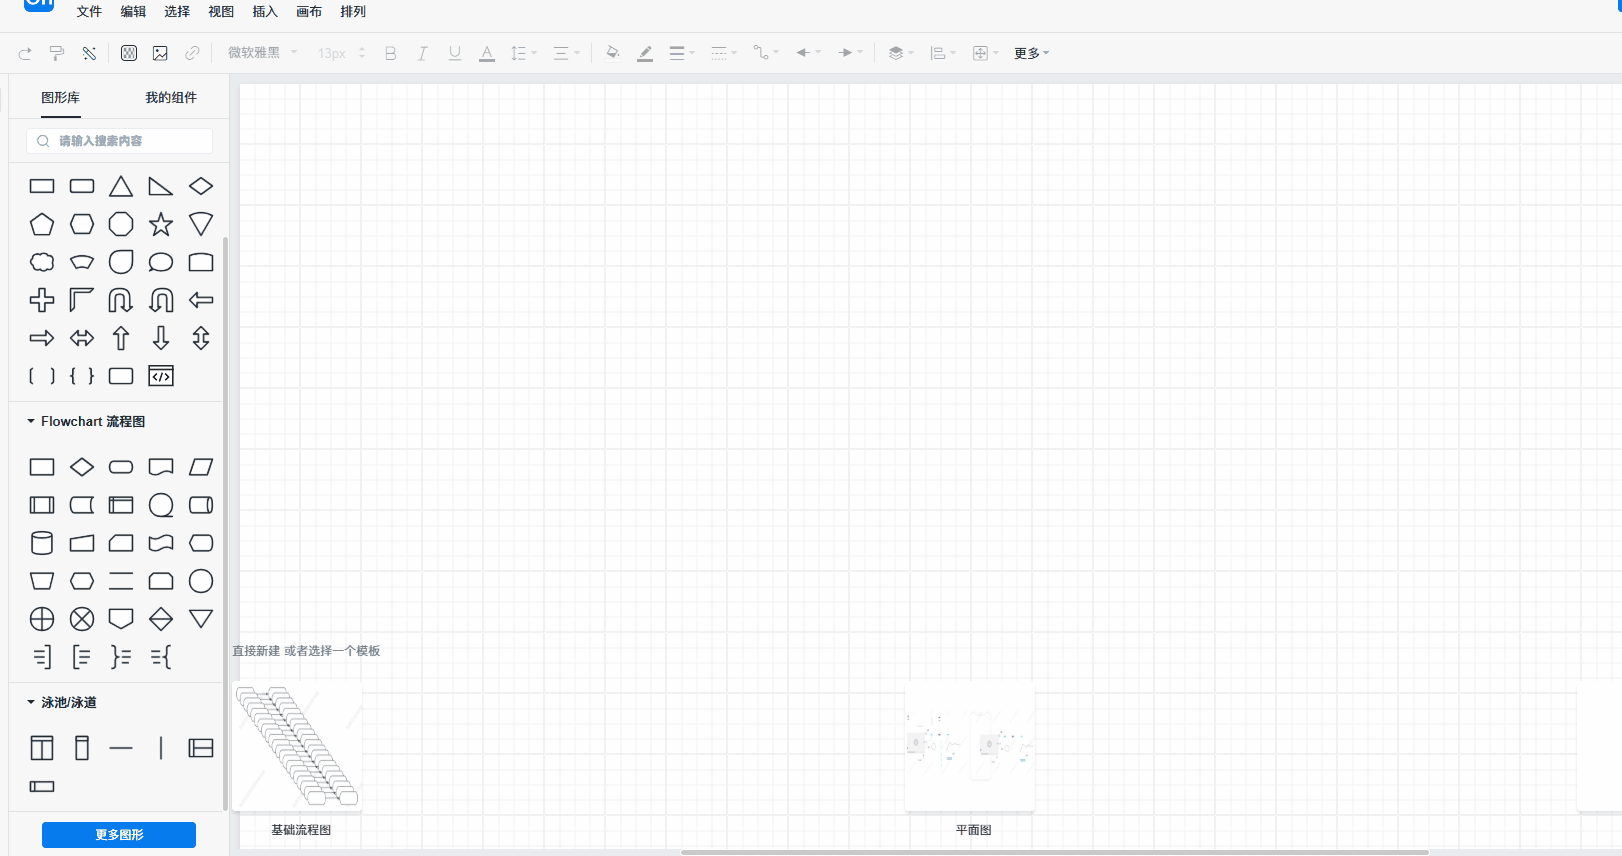This screenshot has width=1622, height=856.
Task: Open the line style dropdown
Action: tap(724, 53)
